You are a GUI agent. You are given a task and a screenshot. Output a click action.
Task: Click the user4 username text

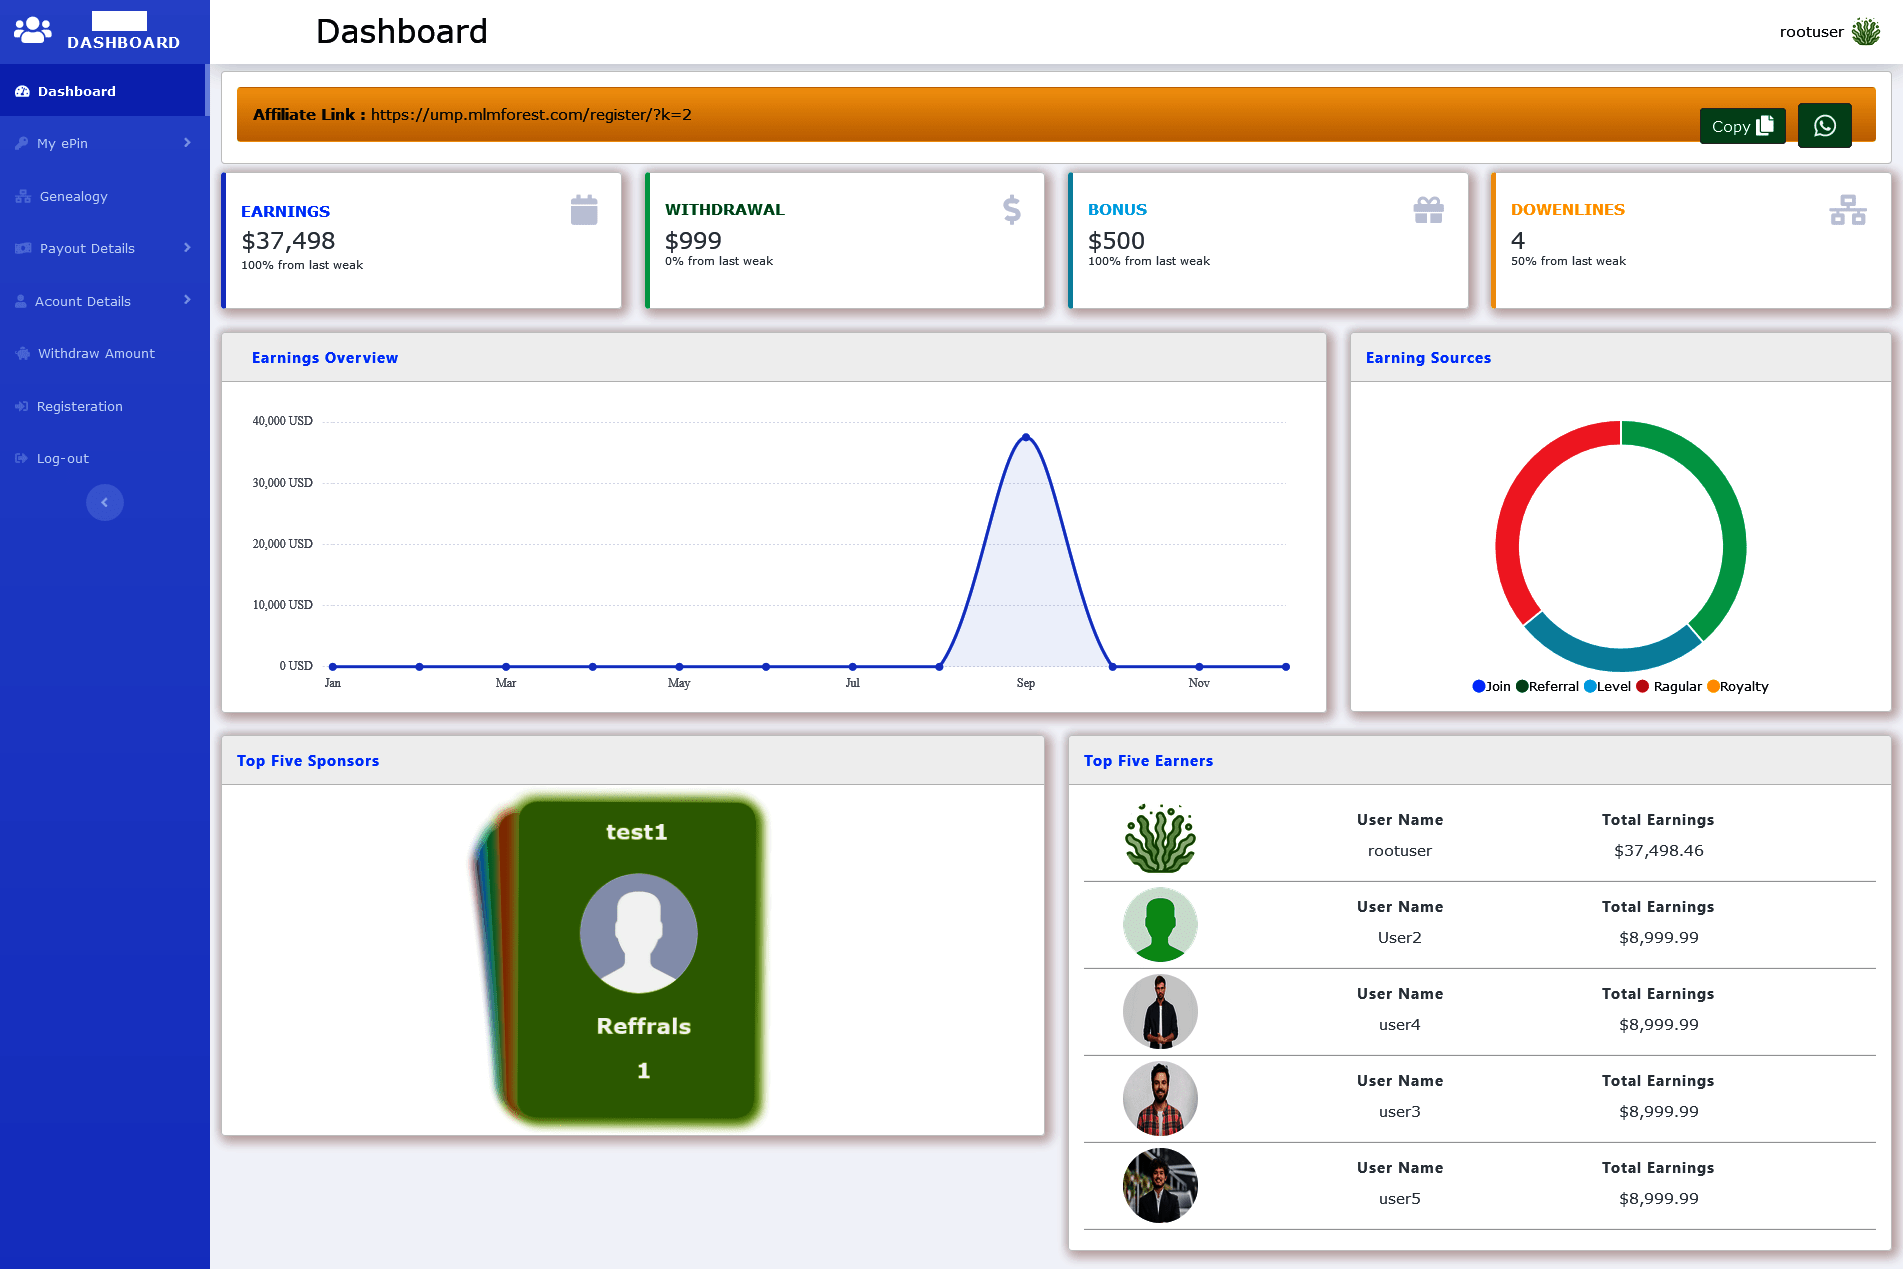(1399, 1025)
